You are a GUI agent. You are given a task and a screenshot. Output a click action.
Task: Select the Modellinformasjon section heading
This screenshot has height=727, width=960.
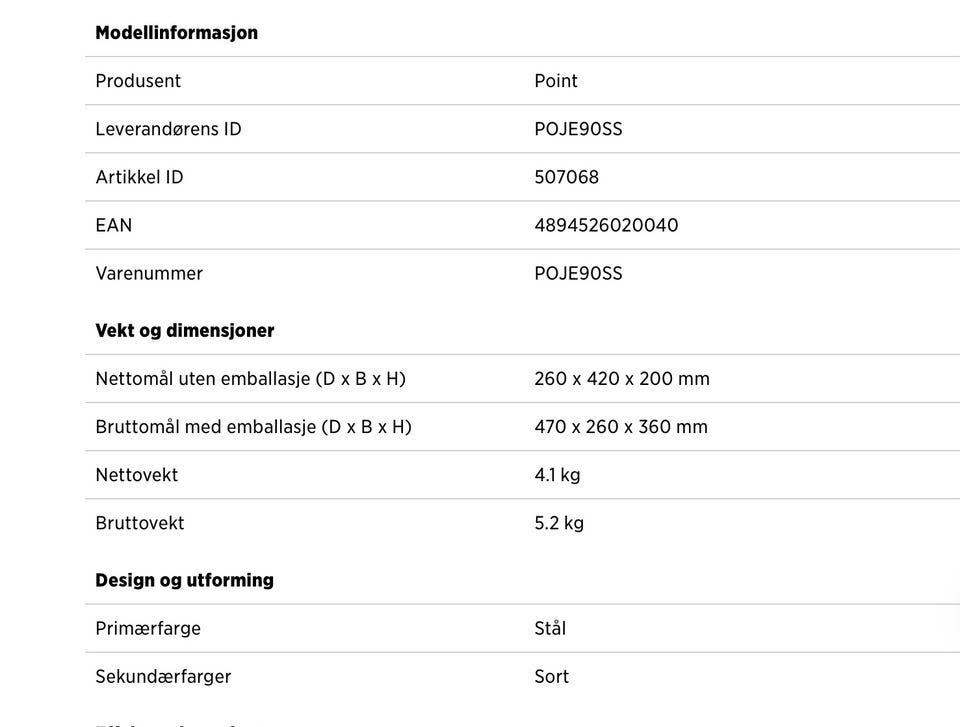click(176, 33)
